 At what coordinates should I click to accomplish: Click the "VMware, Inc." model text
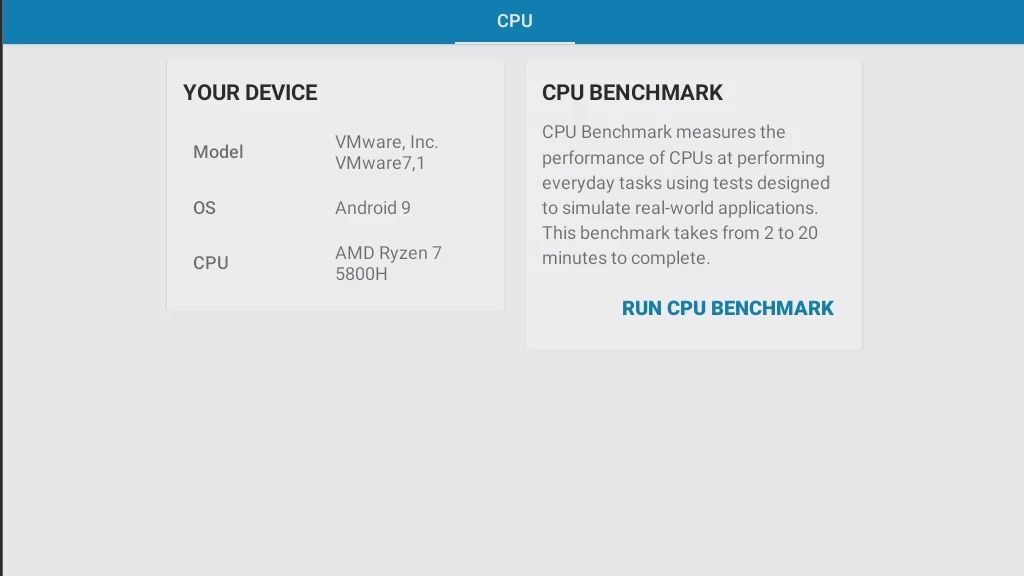pos(386,142)
